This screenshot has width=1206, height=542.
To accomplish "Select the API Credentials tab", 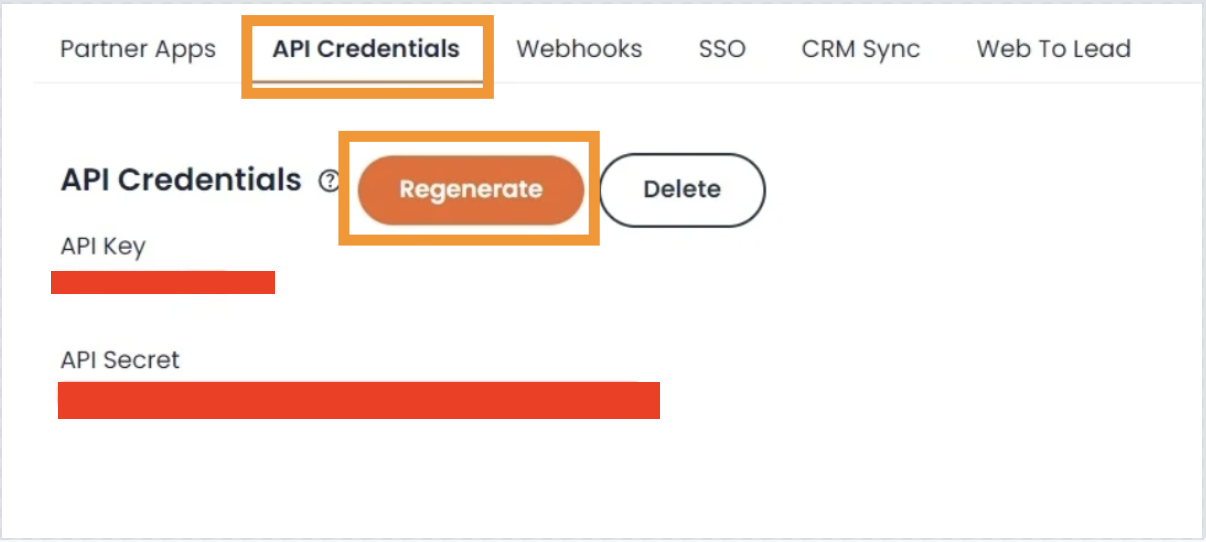I will pyautogui.click(x=366, y=49).
